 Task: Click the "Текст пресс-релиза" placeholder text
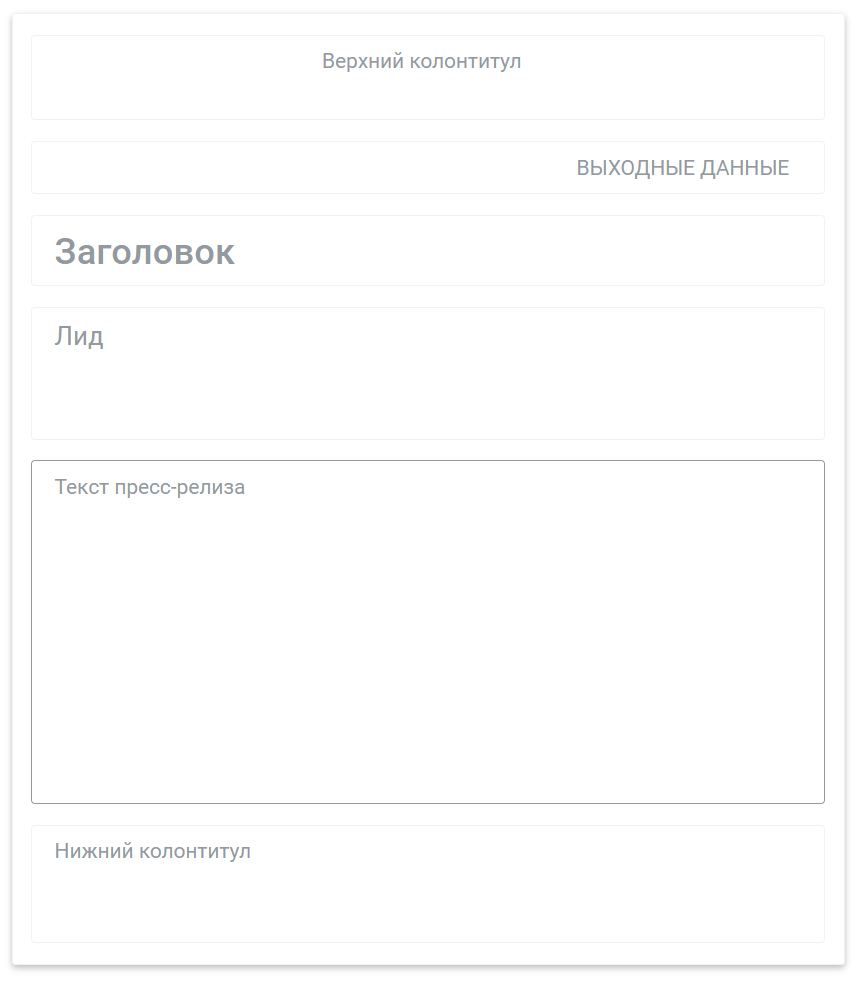click(x=150, y=487)
